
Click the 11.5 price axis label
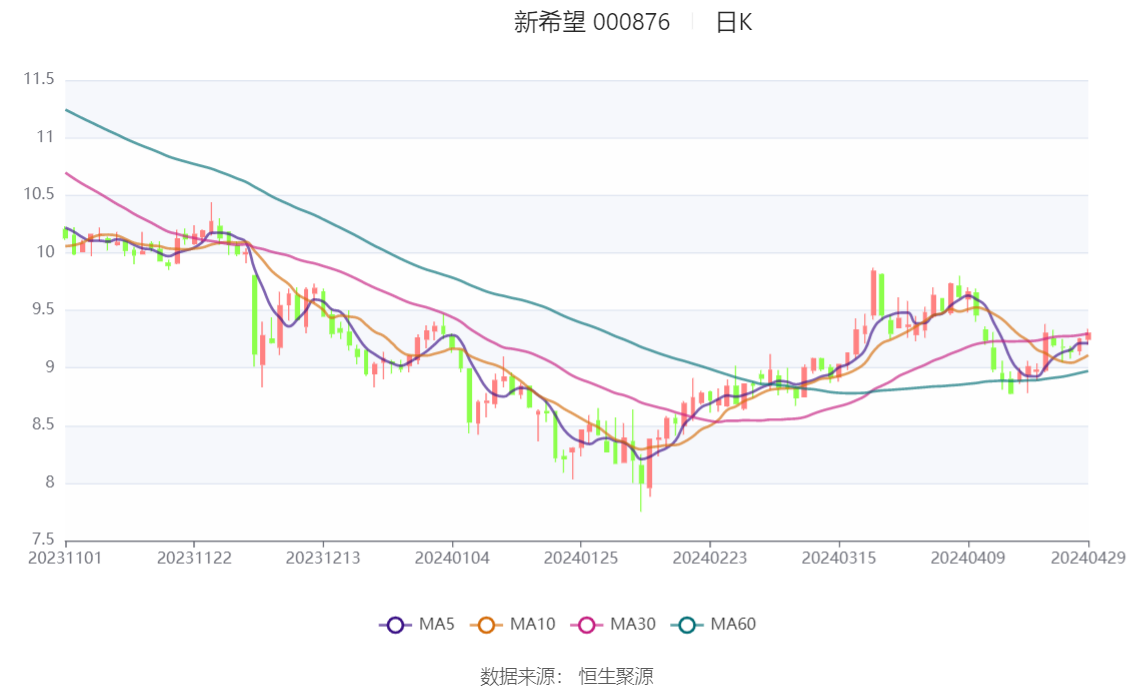[39, 79]
